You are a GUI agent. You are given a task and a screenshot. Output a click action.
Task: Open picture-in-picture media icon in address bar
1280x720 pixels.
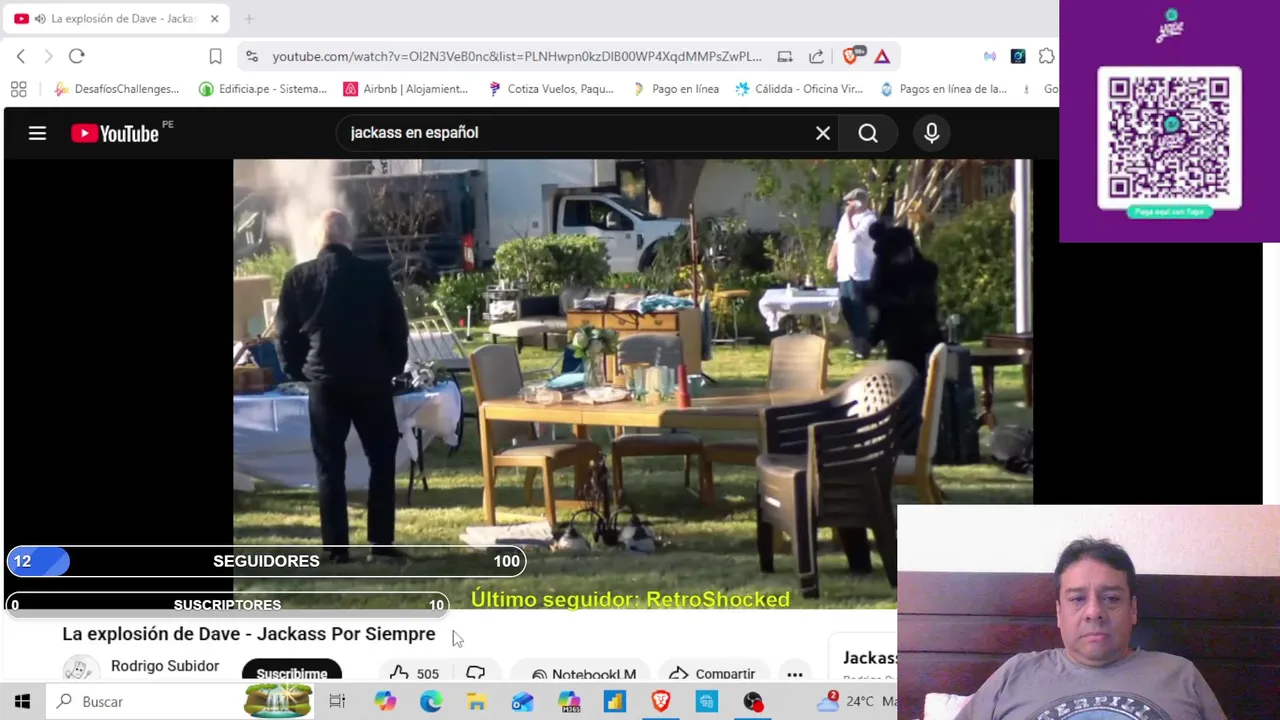point(785,57)
